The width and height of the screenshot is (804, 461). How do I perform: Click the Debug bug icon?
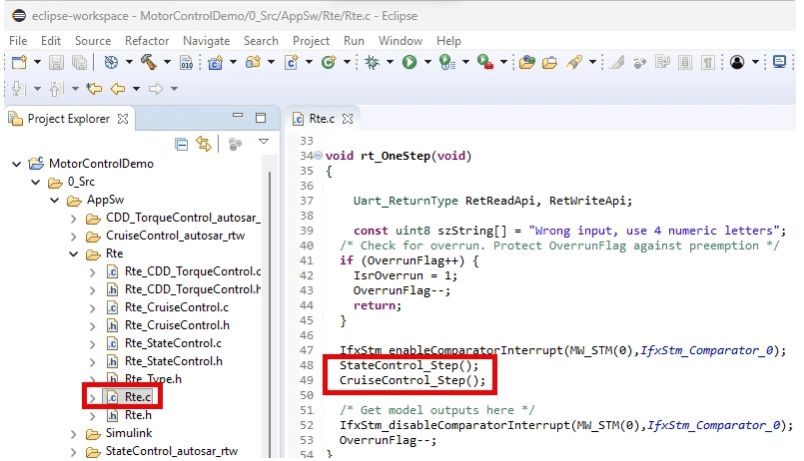371,62
